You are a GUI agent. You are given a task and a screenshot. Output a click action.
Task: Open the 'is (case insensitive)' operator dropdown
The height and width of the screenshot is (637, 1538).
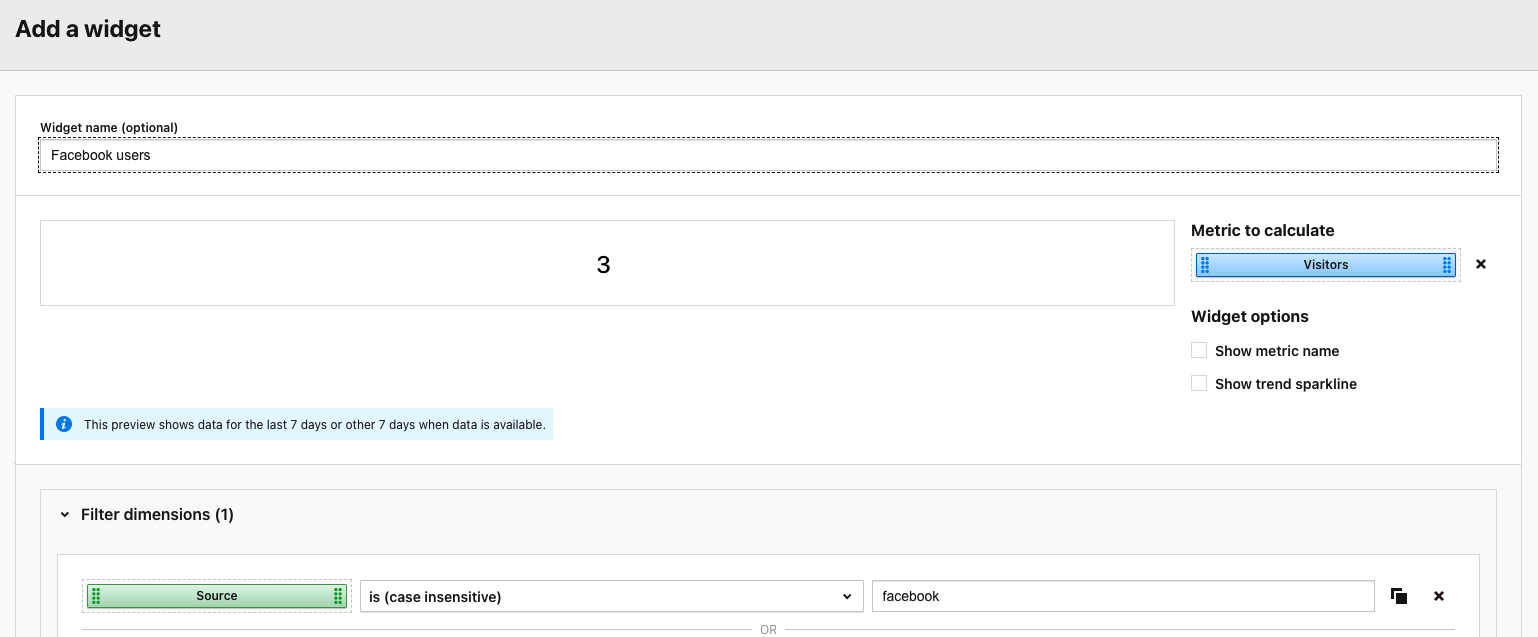[611, 597]
